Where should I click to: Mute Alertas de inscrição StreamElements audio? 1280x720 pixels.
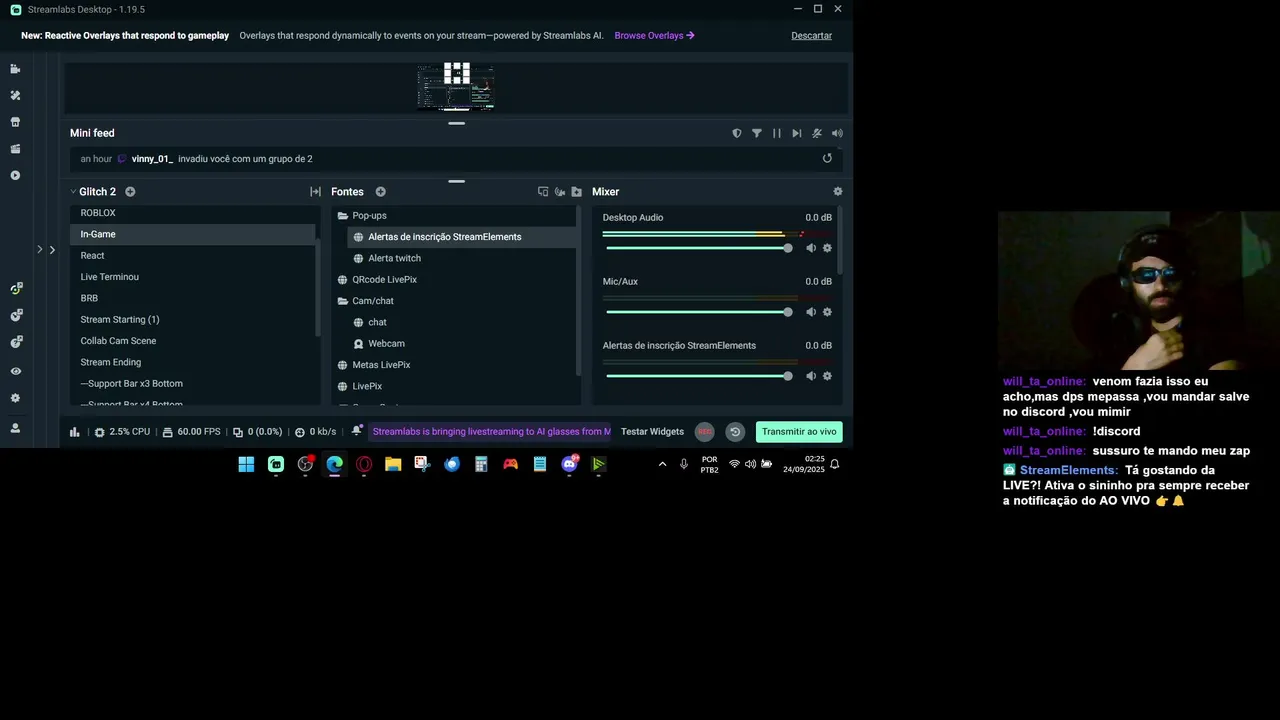811,376
